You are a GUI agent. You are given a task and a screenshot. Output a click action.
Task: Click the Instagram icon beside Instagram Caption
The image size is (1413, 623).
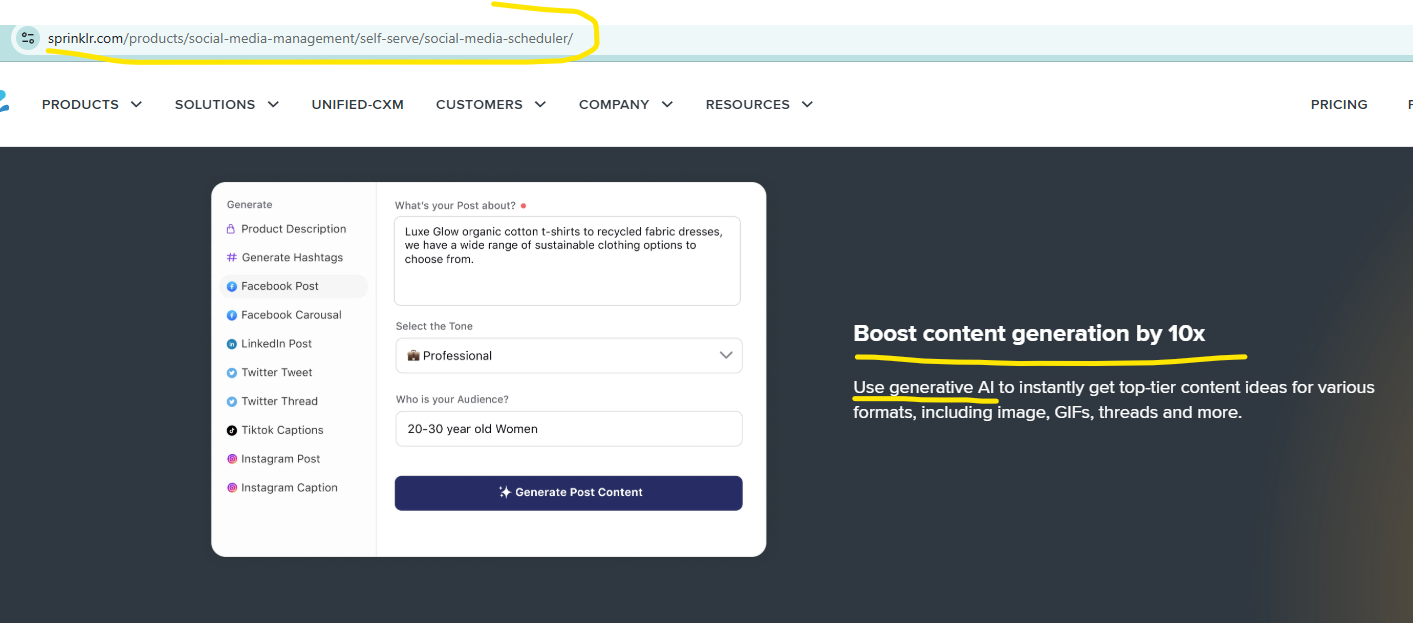pos(232,488)
